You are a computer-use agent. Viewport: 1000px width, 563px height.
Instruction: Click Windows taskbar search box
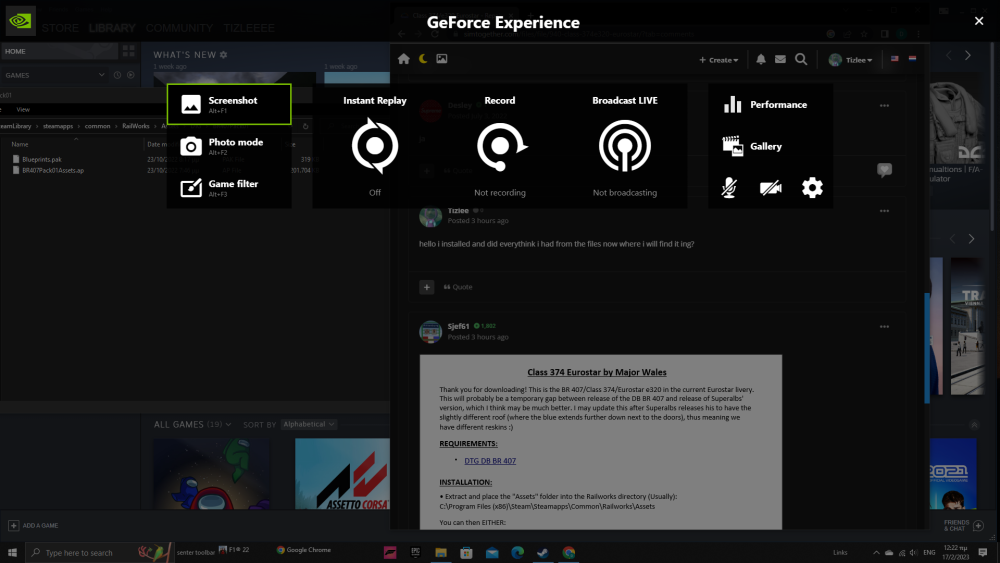click(x=98, y=552)
